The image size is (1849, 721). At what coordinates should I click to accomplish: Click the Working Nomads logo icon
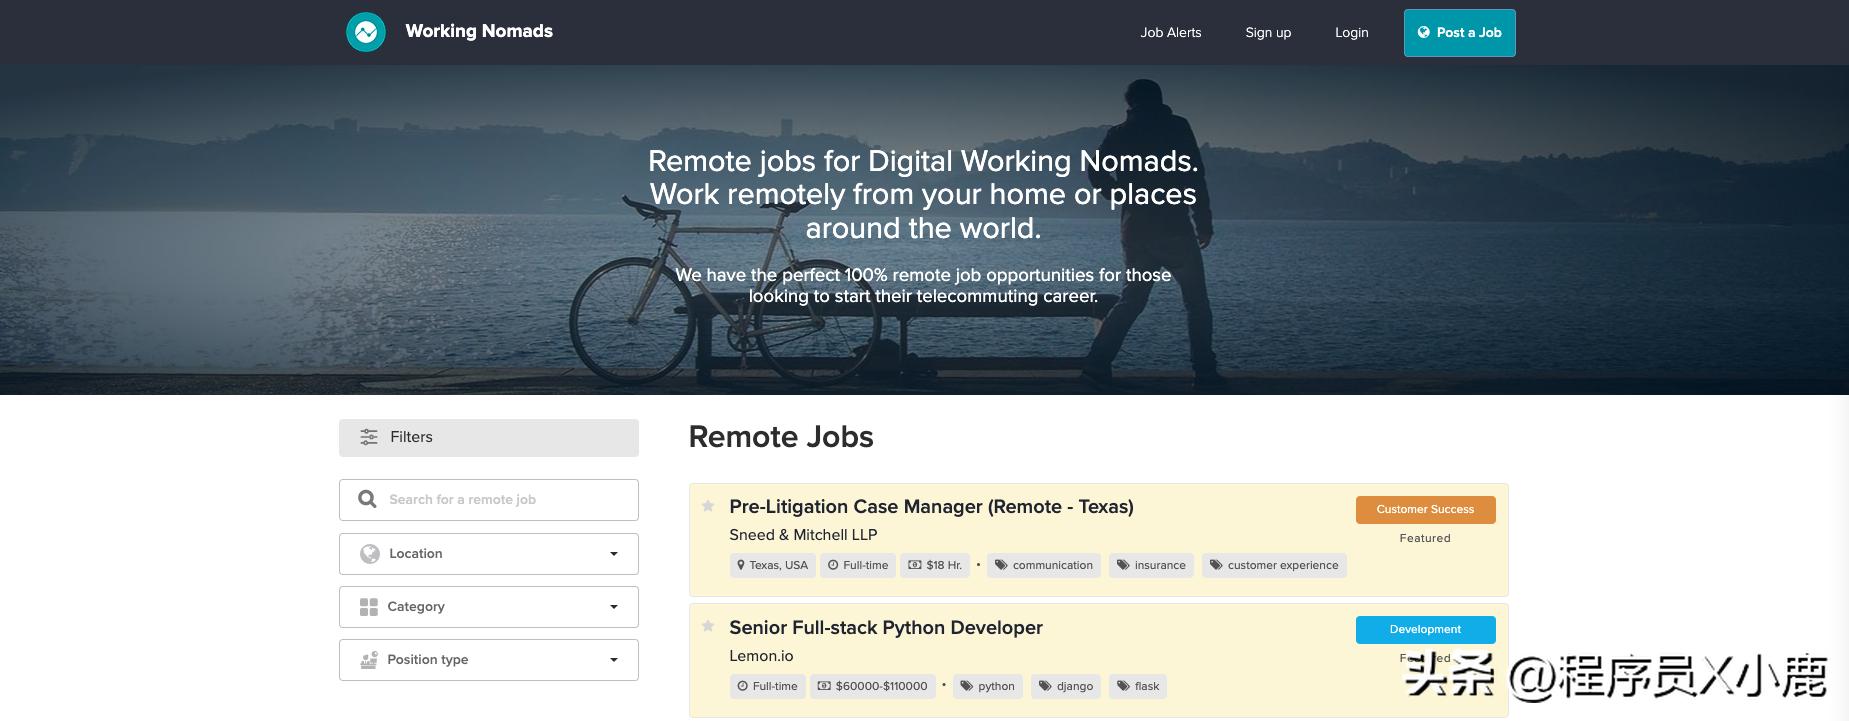click(366, 32)
